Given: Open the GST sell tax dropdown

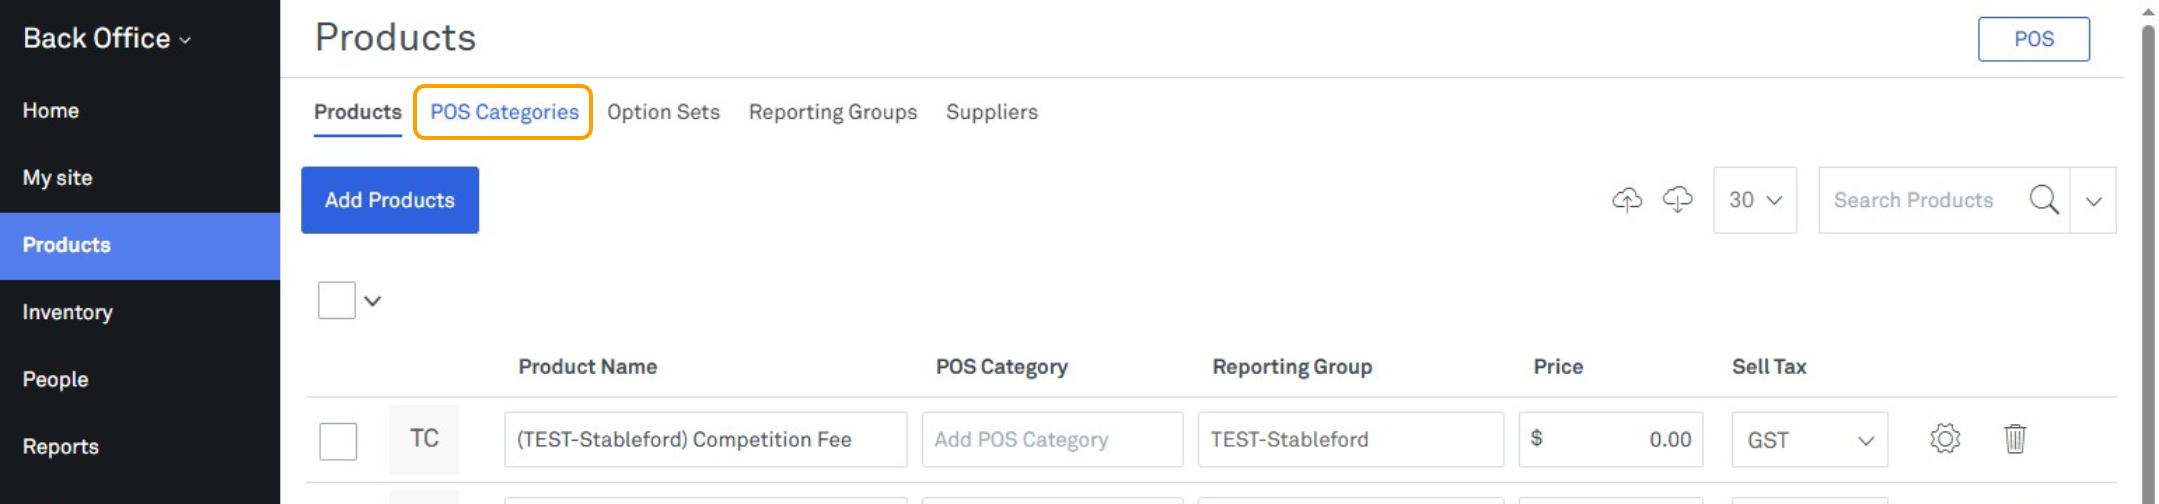Looking at the screenshot, I should tap(1809, 440).
